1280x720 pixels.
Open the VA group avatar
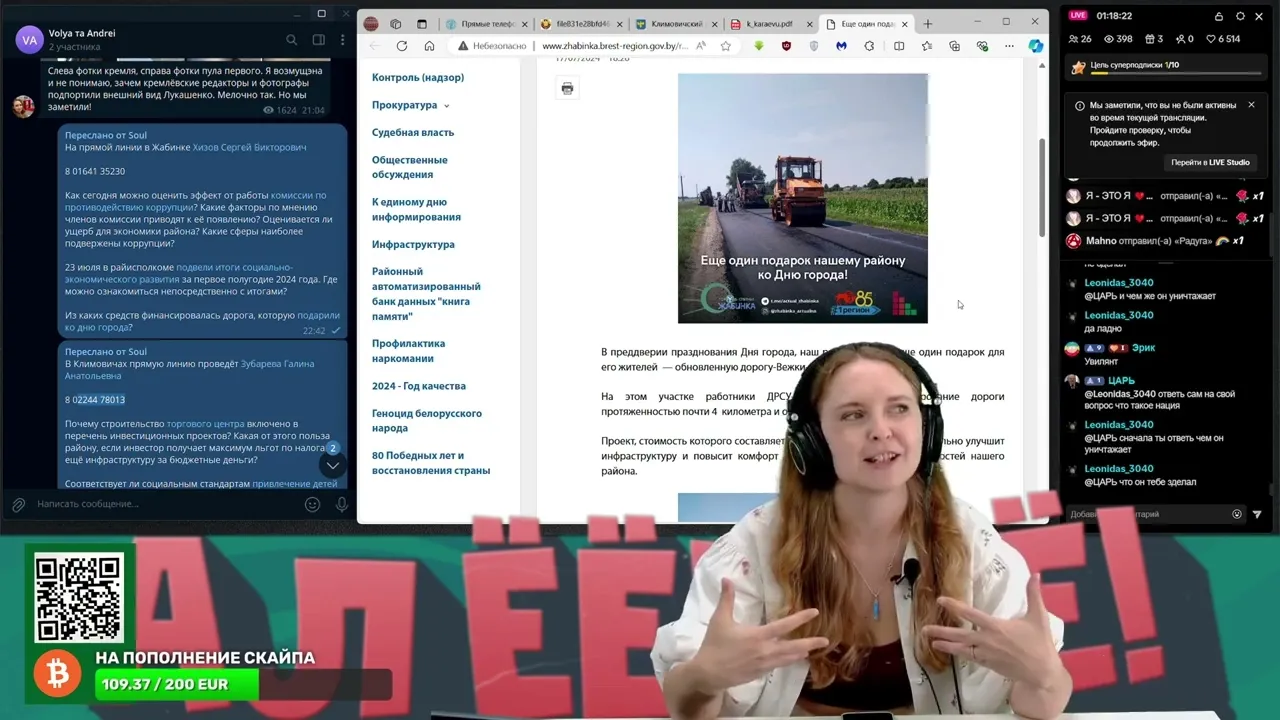(x=29, y=40)
